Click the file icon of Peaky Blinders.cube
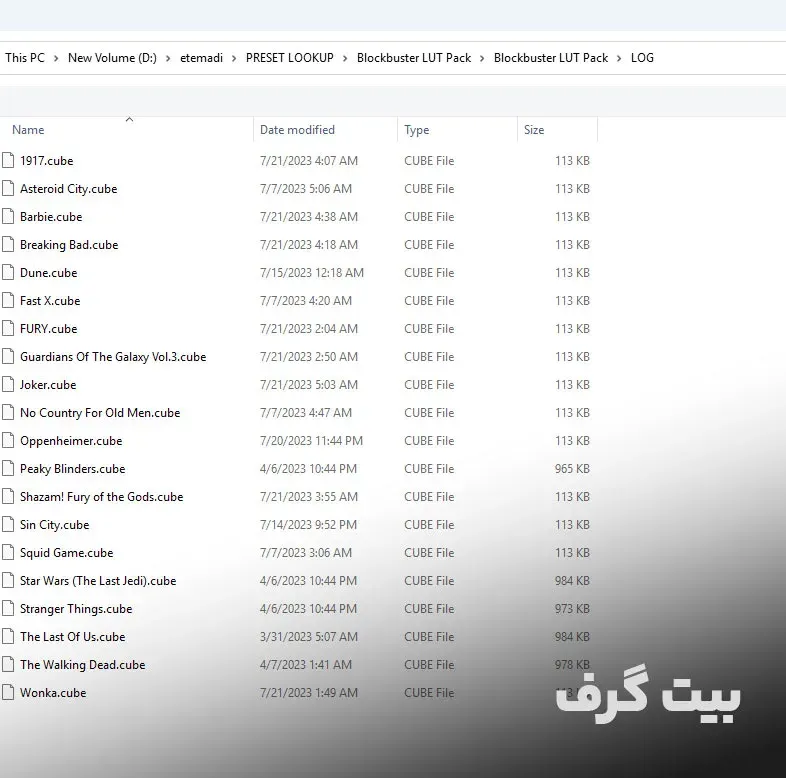This screenshot has height=778, width=786. (8, 469)
